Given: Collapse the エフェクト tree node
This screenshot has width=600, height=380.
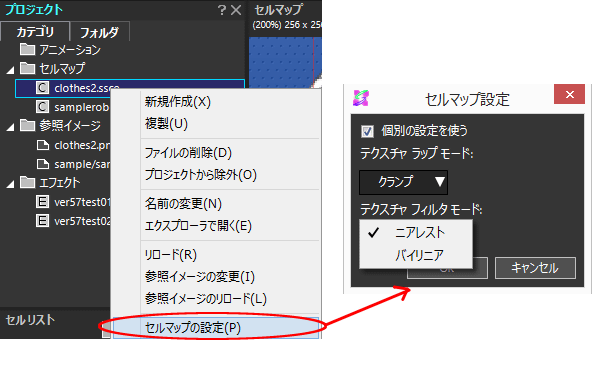Looking at the screenshot, I should [11, 184].
